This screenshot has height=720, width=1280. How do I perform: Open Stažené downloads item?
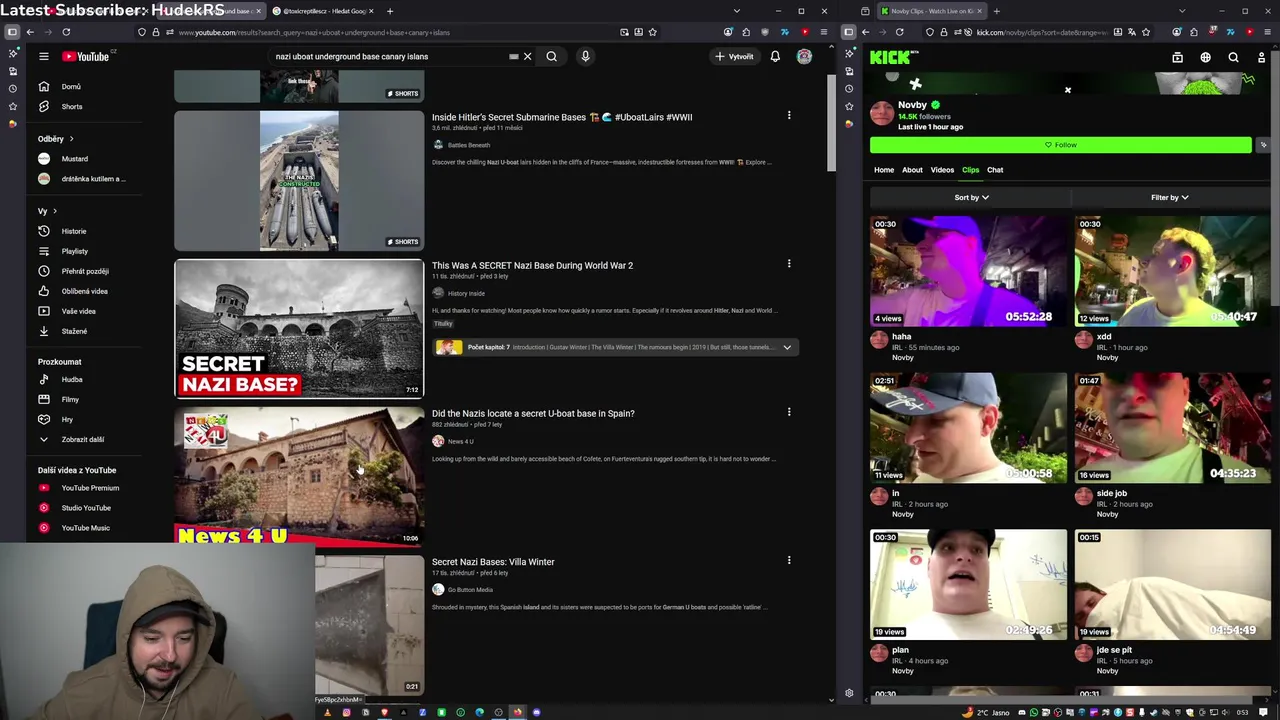(x=74, y=331)
